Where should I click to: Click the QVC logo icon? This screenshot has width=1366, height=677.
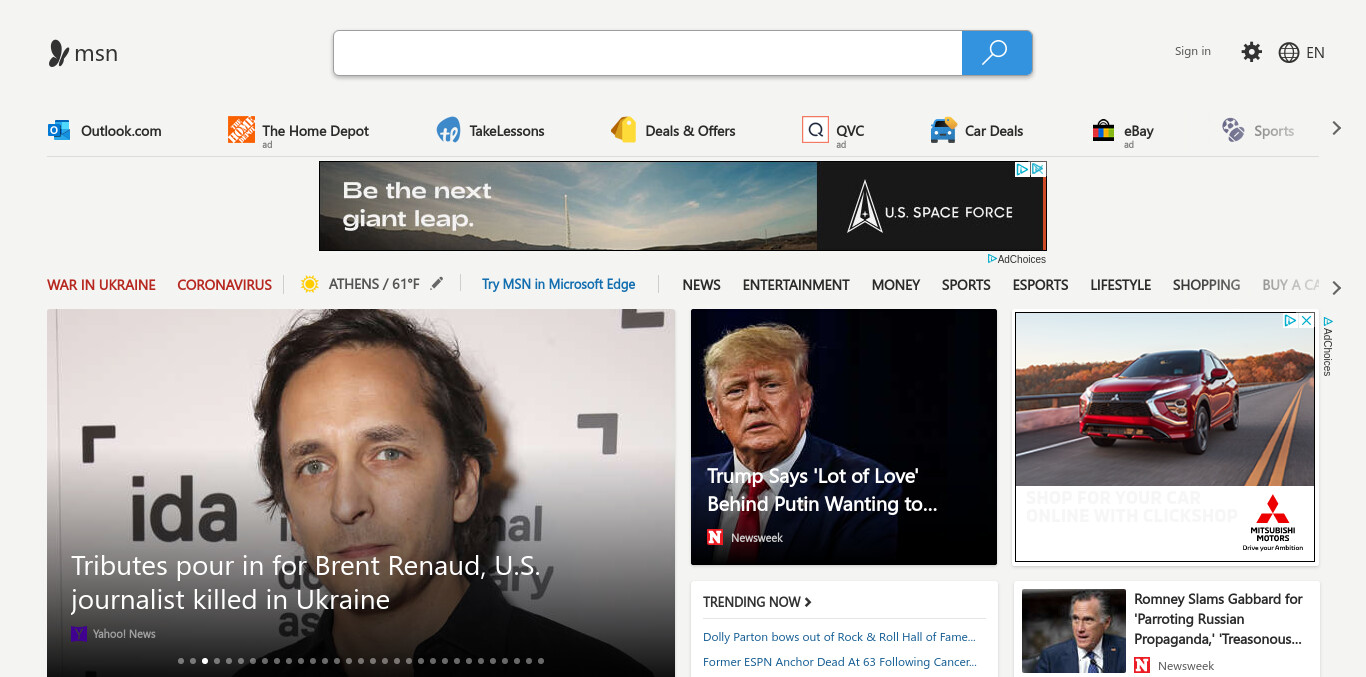[x=815, y=130]
